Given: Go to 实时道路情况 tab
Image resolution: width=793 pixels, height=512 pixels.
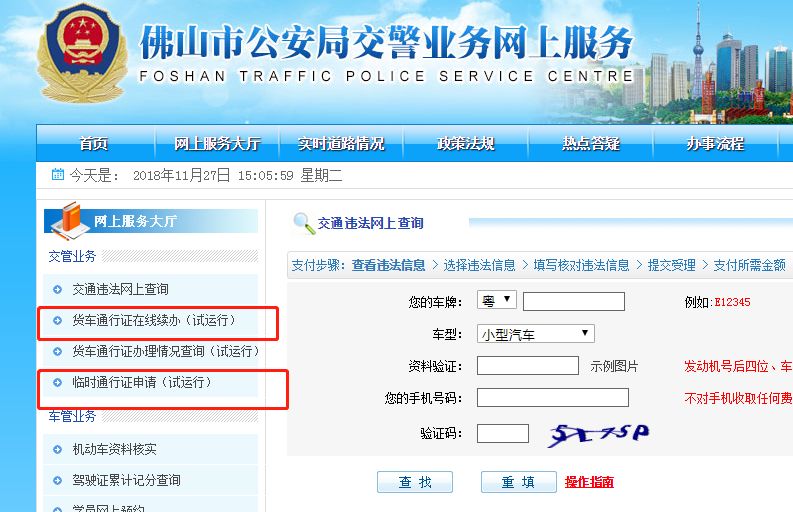Looking at the screenshot, I should coord(341,144).
